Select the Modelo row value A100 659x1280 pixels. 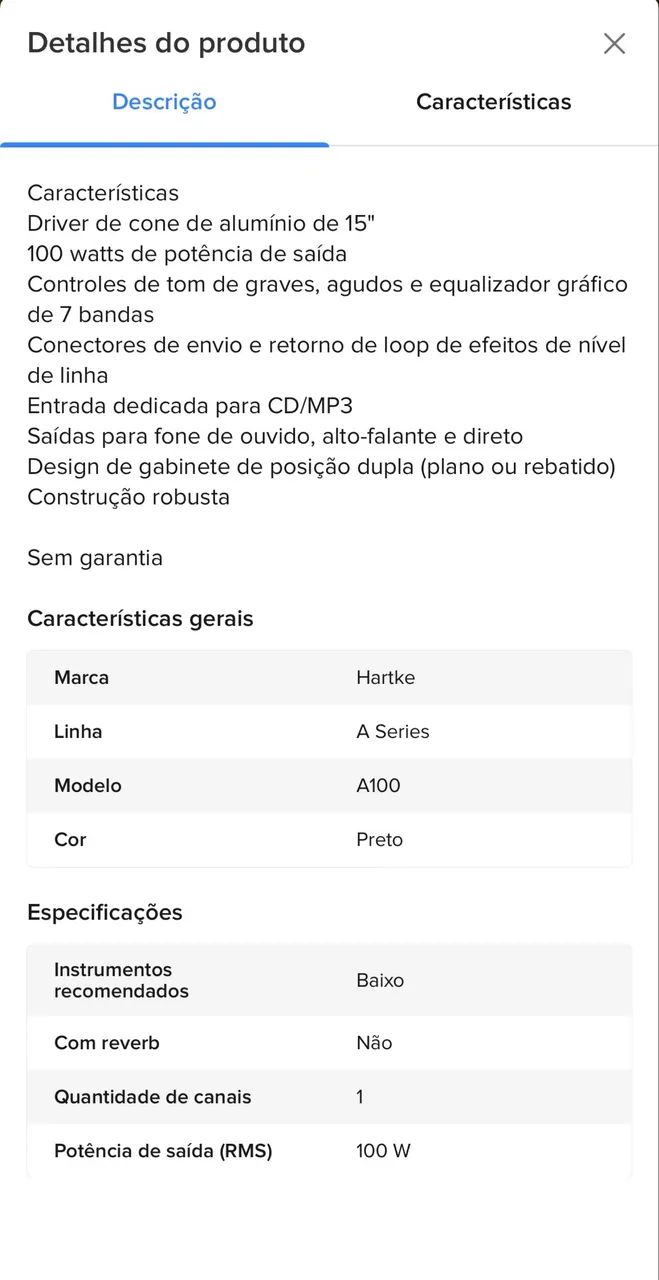378,785
